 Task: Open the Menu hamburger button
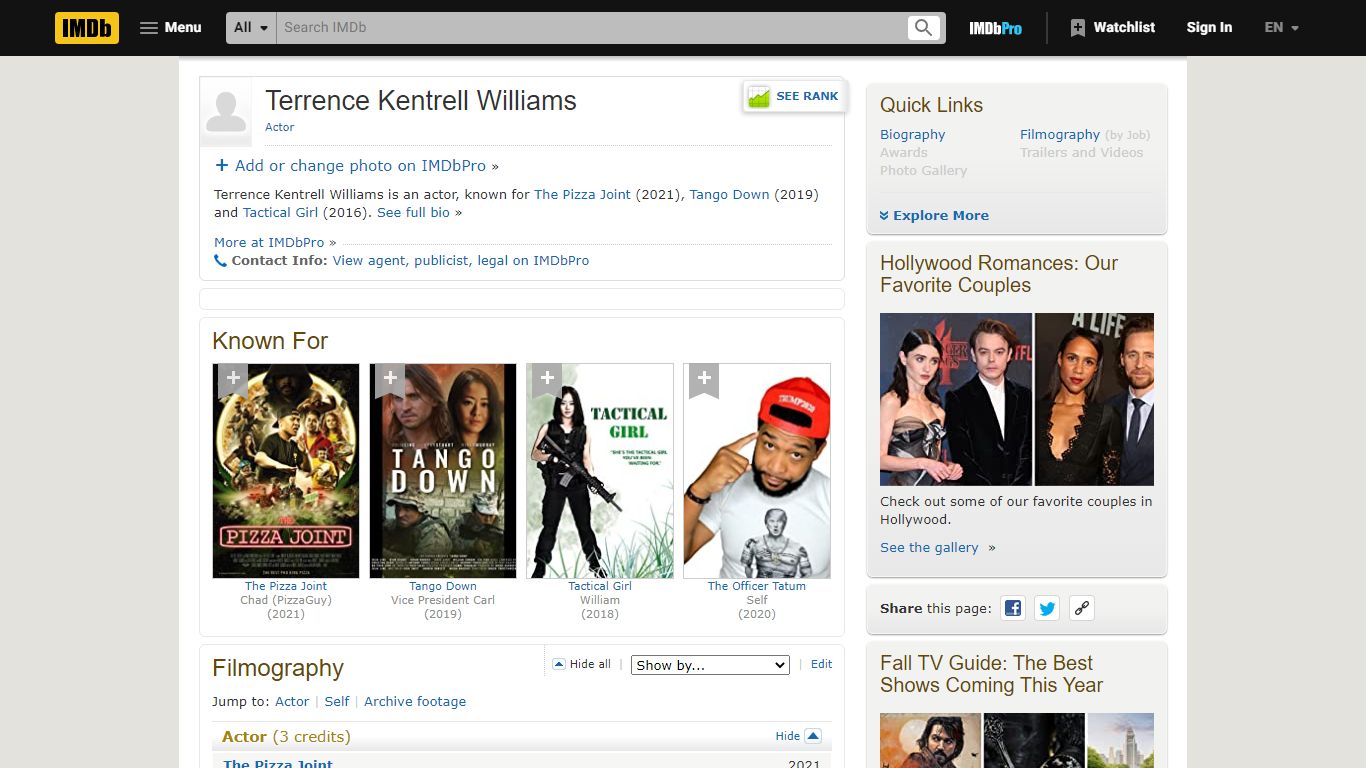tap(171, 28)
